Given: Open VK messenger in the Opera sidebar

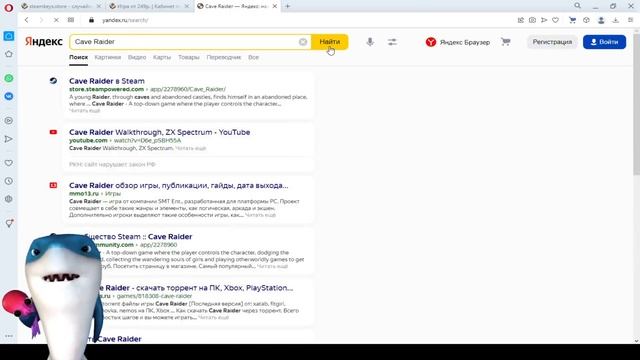Looking at the screenshot, I should click(9, 96).
